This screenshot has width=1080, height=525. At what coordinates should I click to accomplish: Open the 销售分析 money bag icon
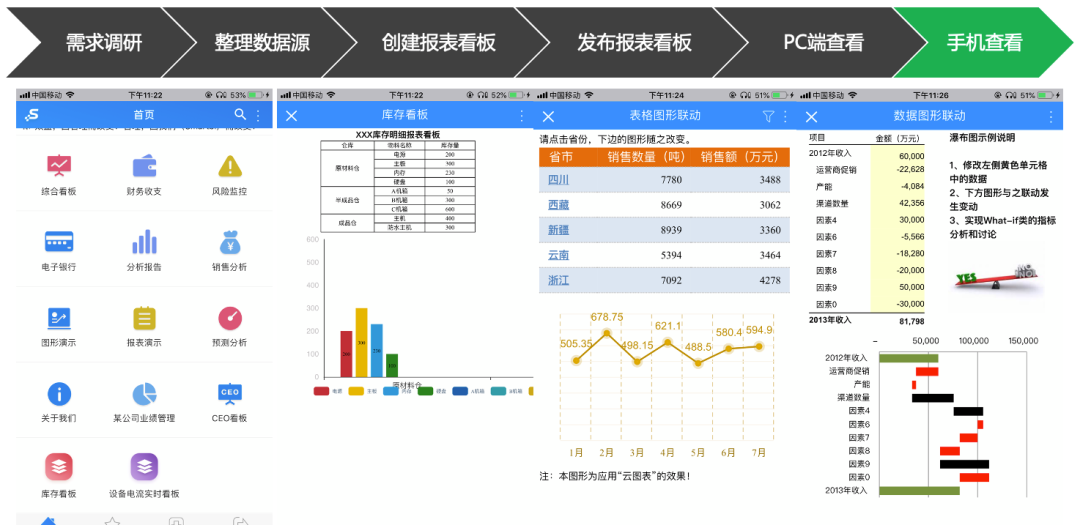pos(229,242)
